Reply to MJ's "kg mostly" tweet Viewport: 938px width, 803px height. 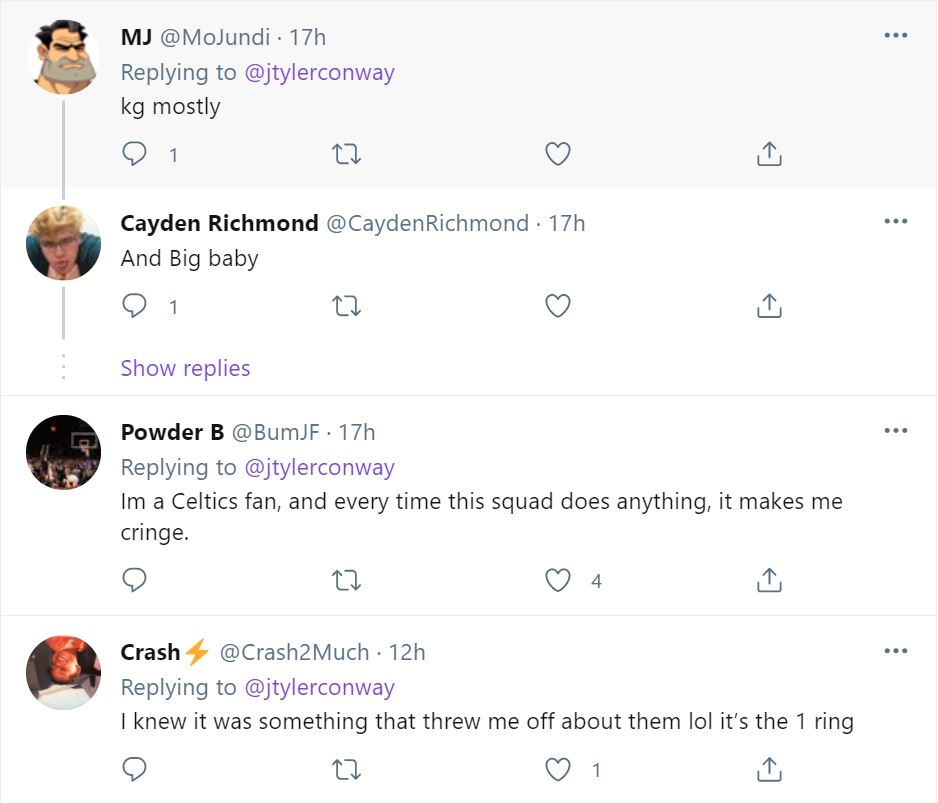pos(134,154)
